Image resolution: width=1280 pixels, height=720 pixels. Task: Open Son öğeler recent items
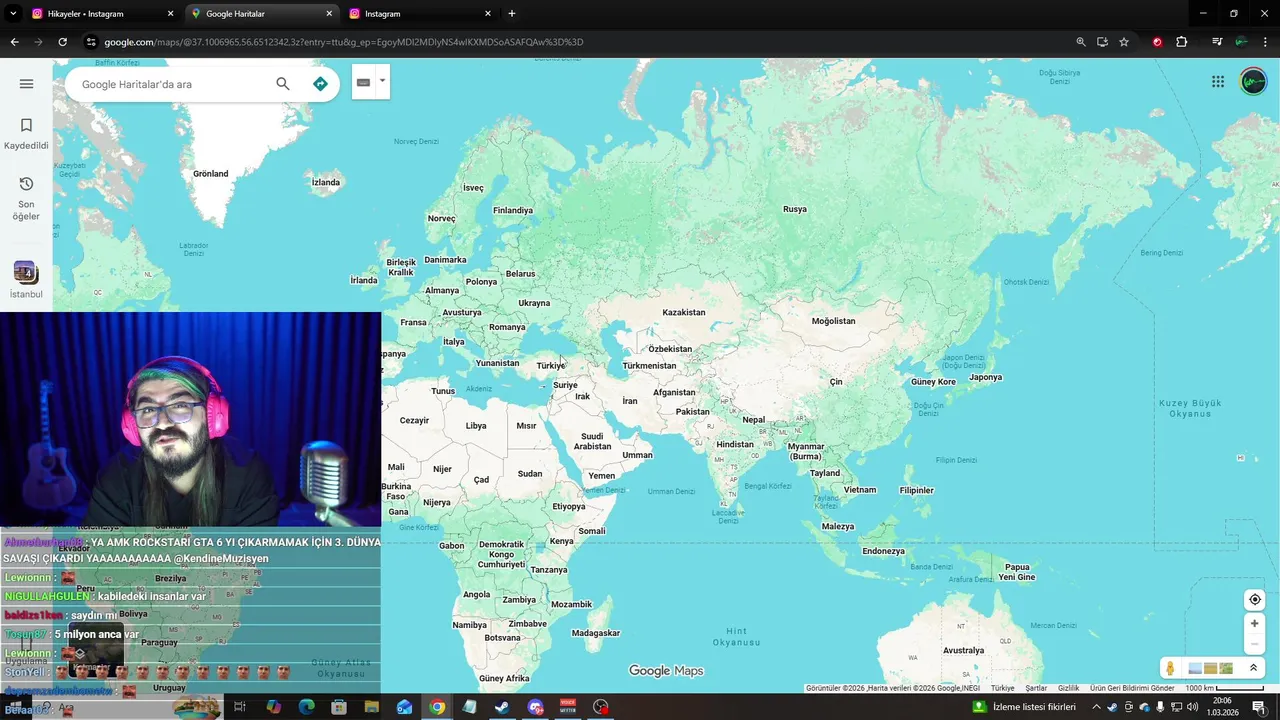pyautogui.click(x=26, y=199)
